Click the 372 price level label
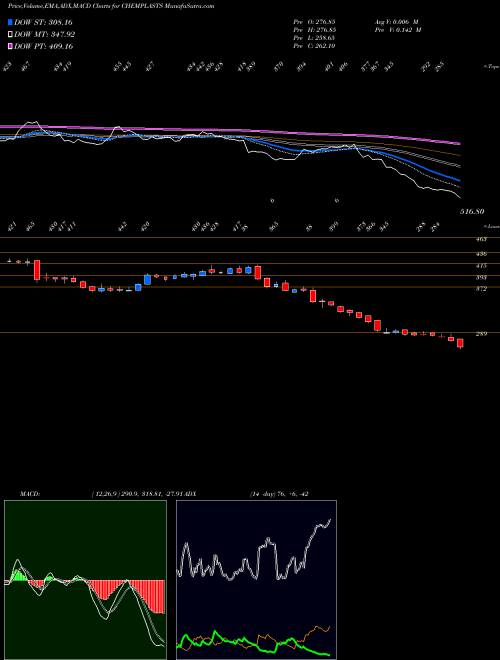 click(481, 289)
